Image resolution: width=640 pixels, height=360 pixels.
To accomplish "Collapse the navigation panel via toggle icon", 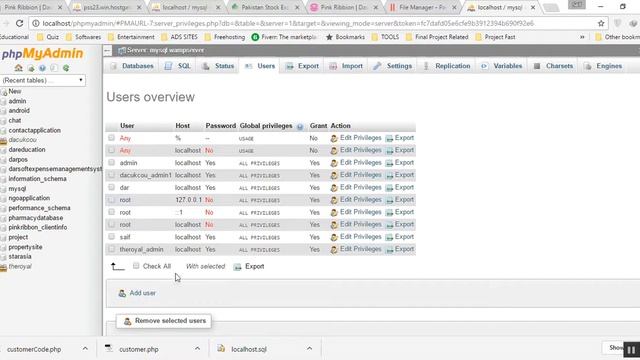I will 107,51.
